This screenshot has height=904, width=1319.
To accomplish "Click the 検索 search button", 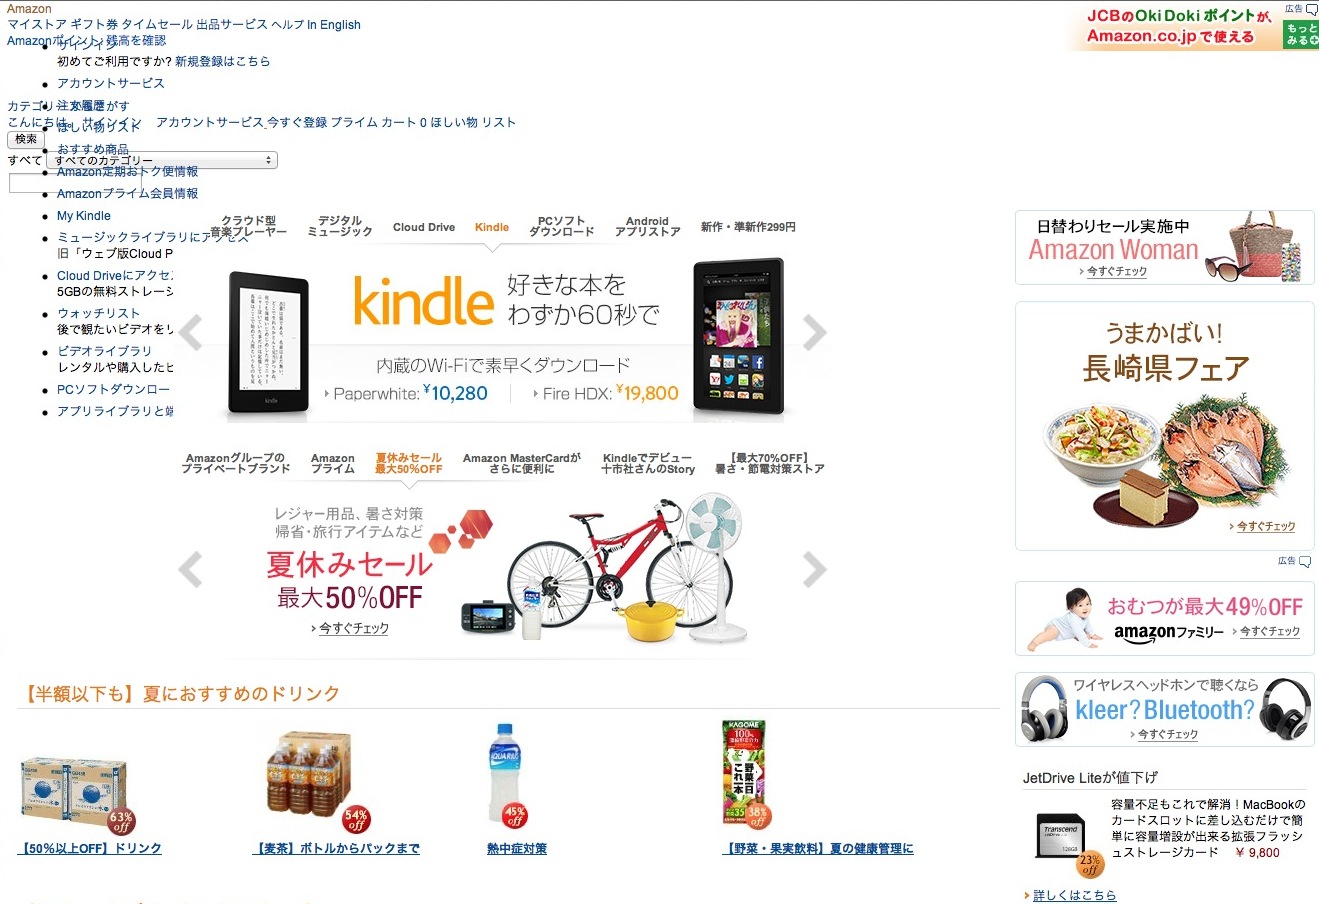I will coord(26,139).
